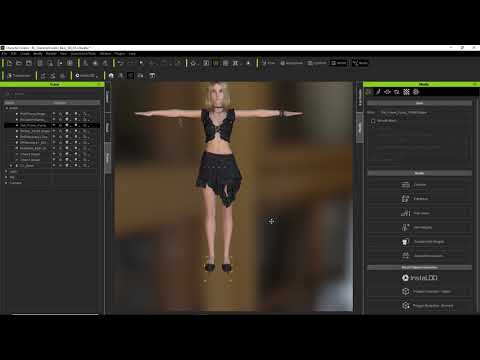
Task: Click the Undo toolbar icon
Action: (120, 63)
